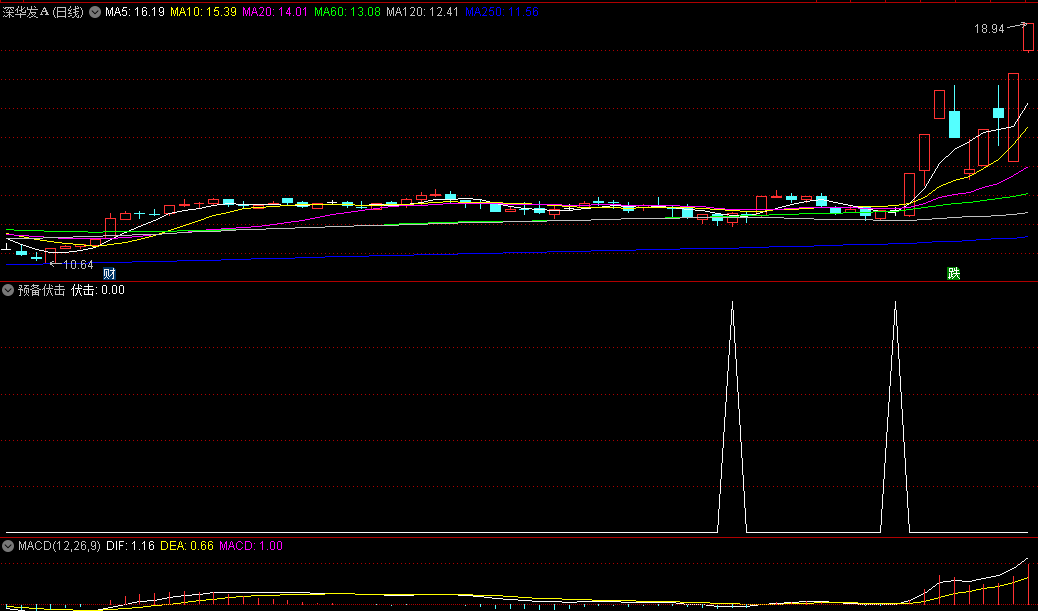Click the 预备伏击 indicator name
The width and height of the screenshot is (1038, 611).
click(x=41, y=290)
